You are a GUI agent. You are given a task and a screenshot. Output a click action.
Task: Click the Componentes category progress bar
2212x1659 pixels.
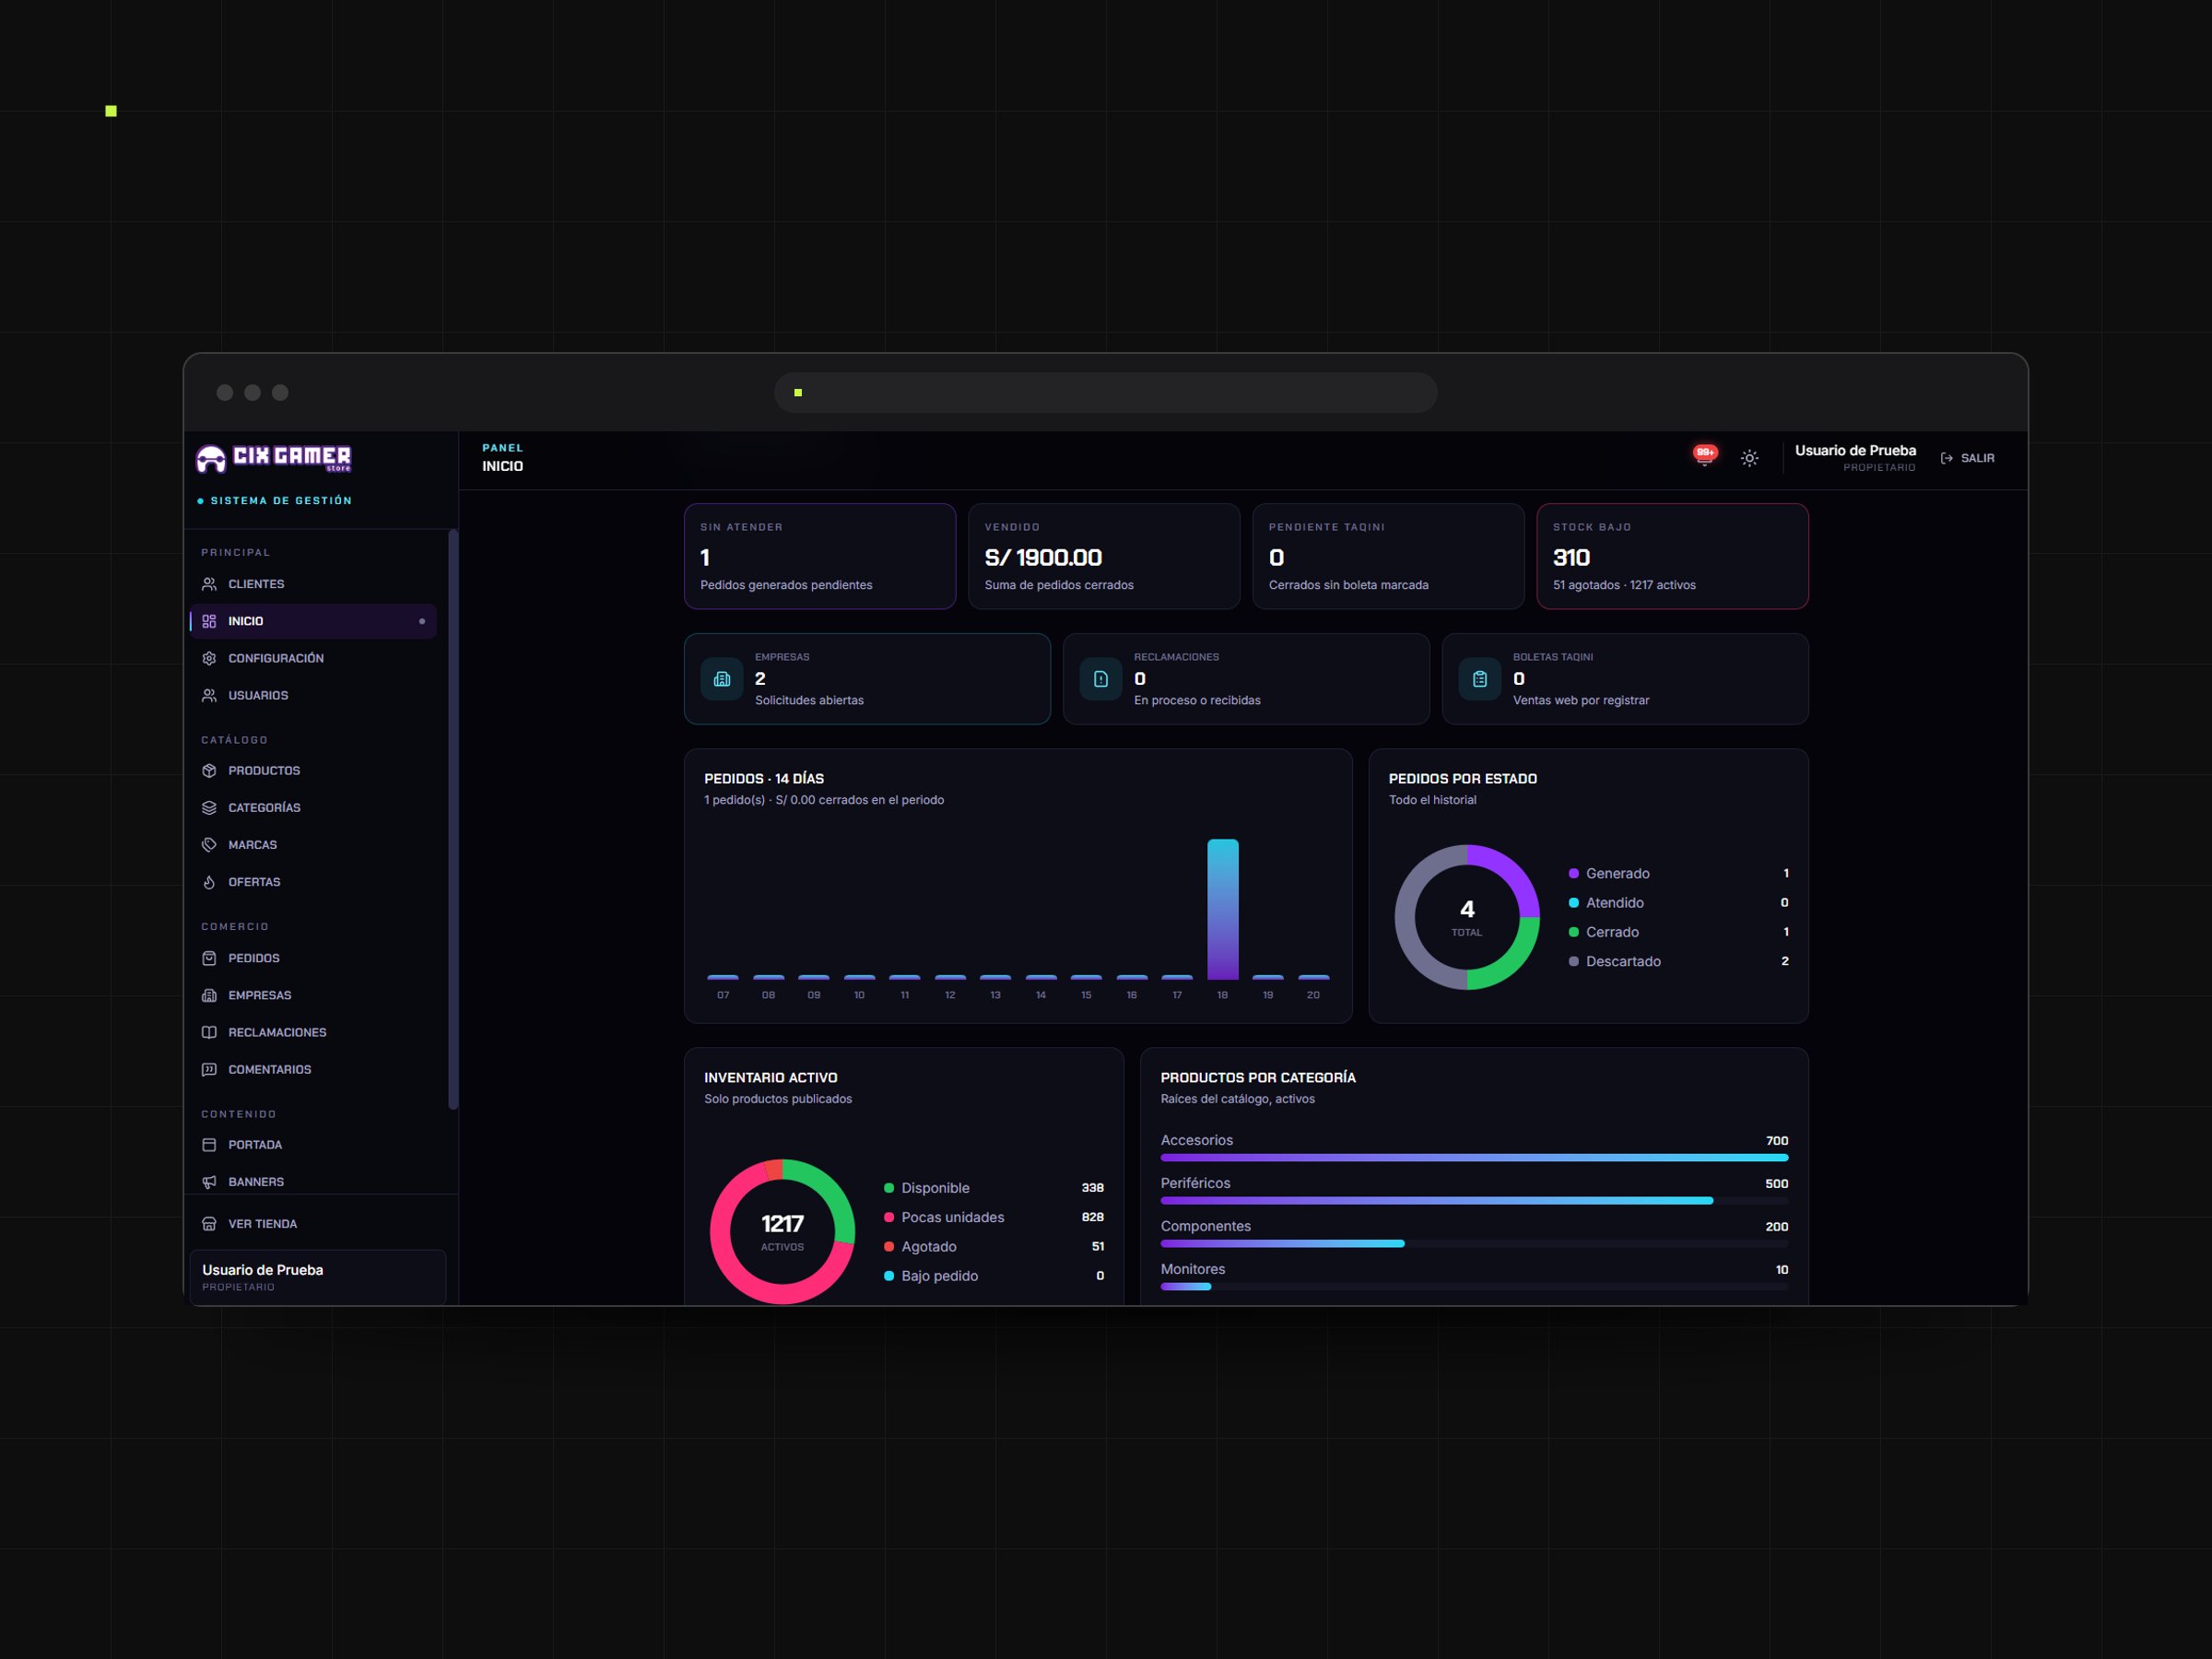point(1474,1244)
